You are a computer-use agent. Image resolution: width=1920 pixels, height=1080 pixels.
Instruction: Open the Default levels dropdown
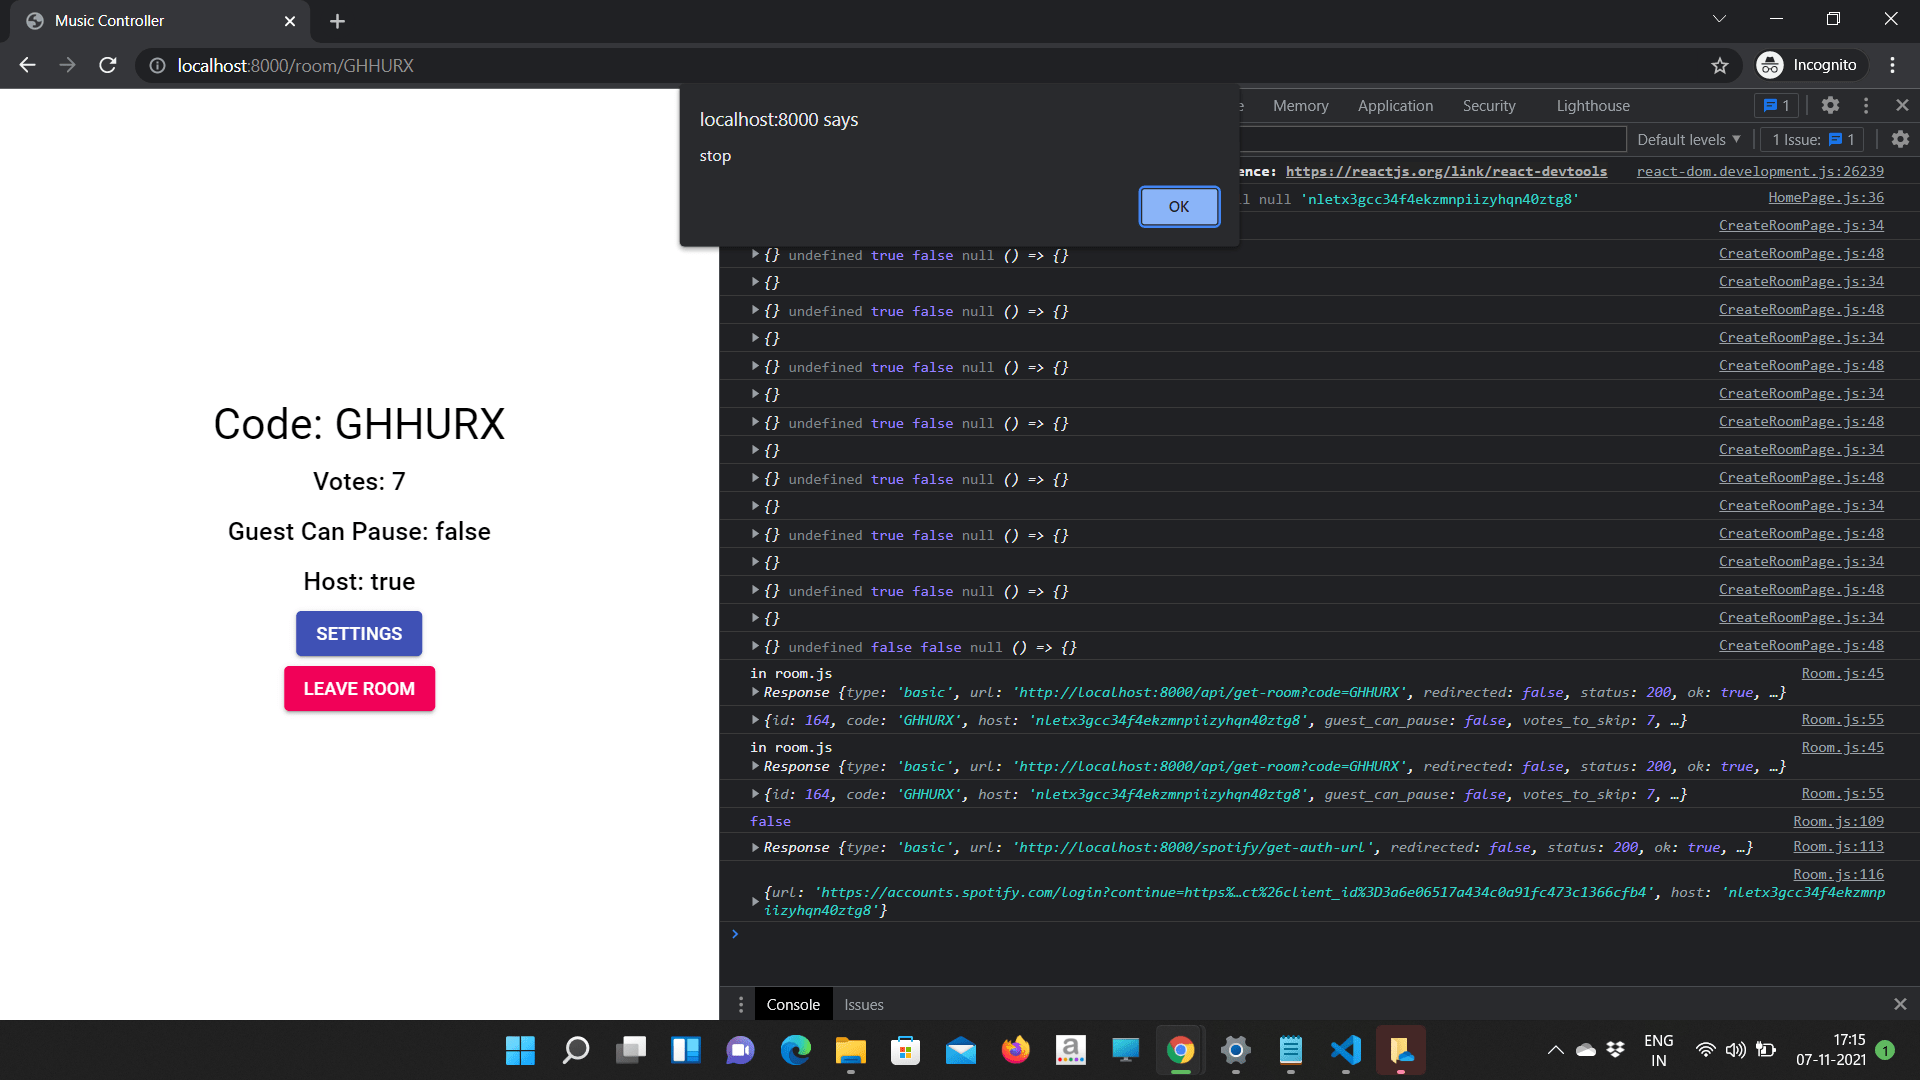[1688, 139]
